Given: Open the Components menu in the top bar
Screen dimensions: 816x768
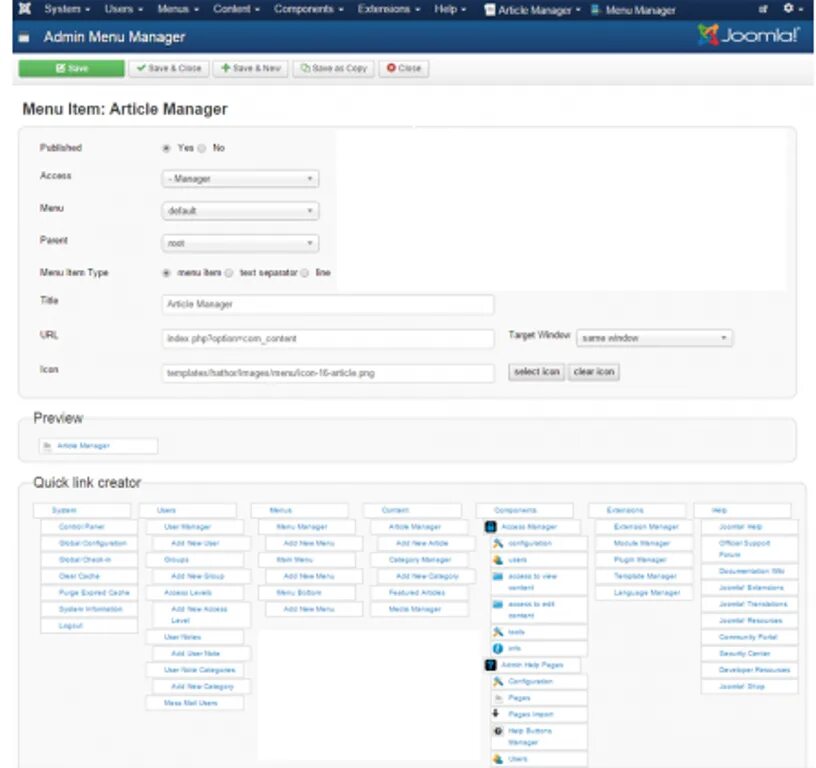Looking at the screenshot, I should point(309,9).
